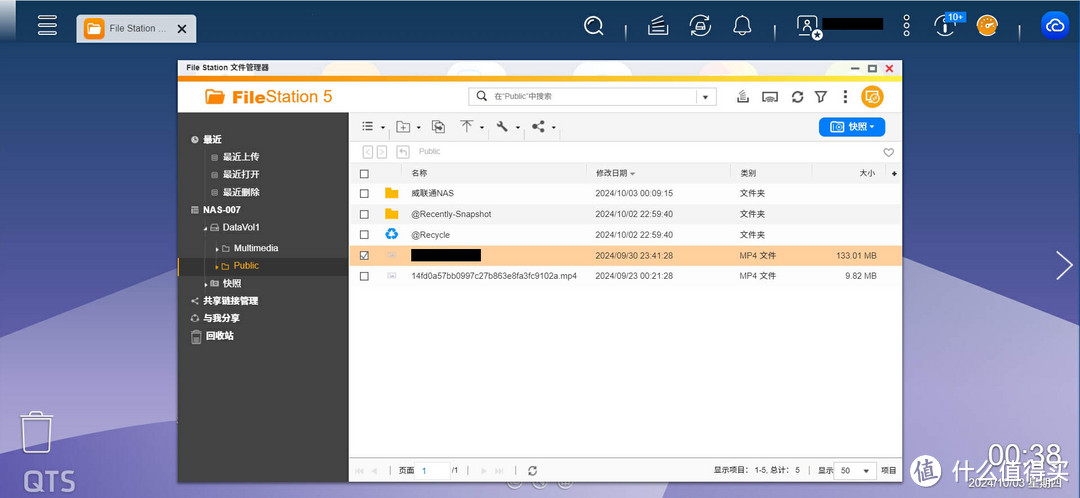This screenshot has height=498, width=1080.
Task: Click the search field in Public
Action: (x=593, y=96)
